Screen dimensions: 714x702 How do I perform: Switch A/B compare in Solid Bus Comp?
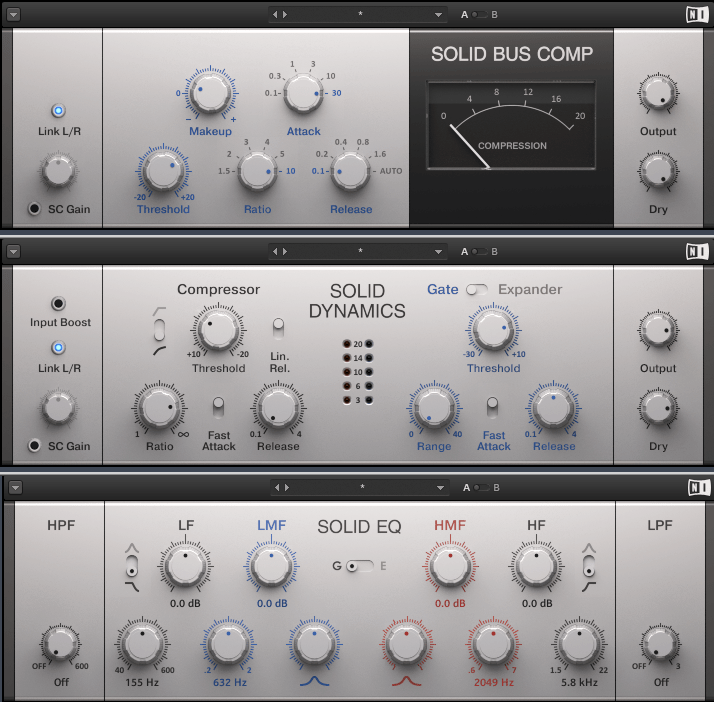[479, 15]
